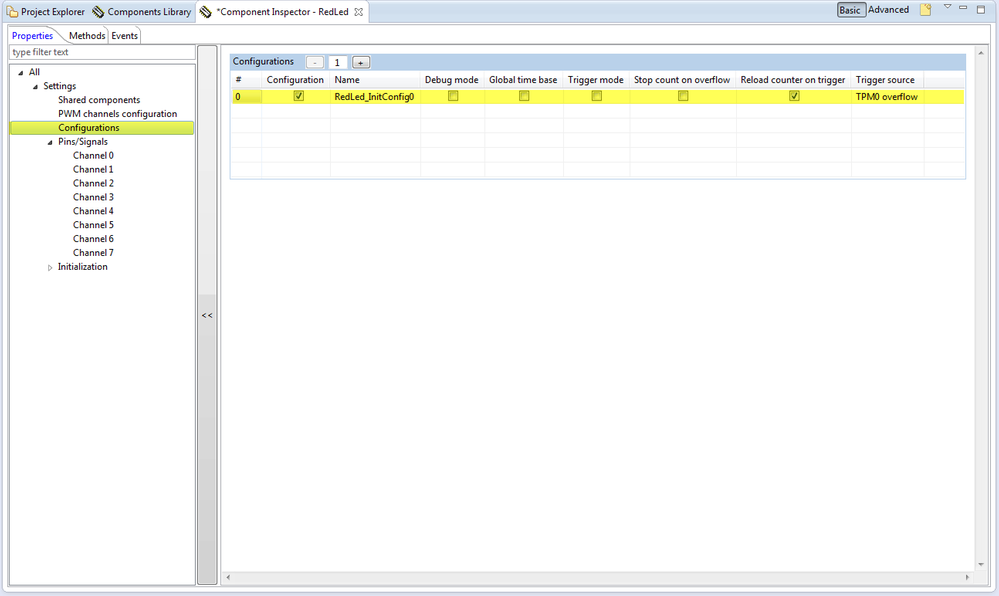
Task: Open the view menu triangle icon
Action: point(947,7)
